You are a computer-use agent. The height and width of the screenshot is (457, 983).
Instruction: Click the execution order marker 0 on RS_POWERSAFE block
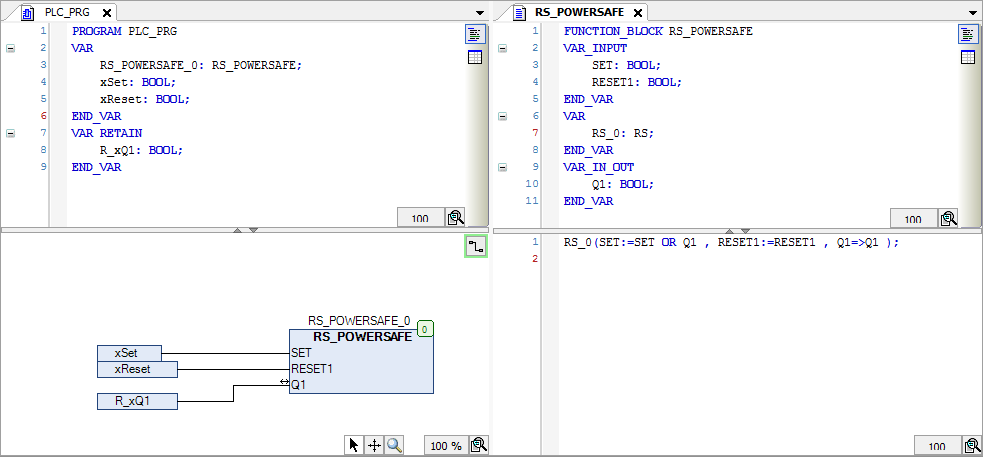click(425, 329)
